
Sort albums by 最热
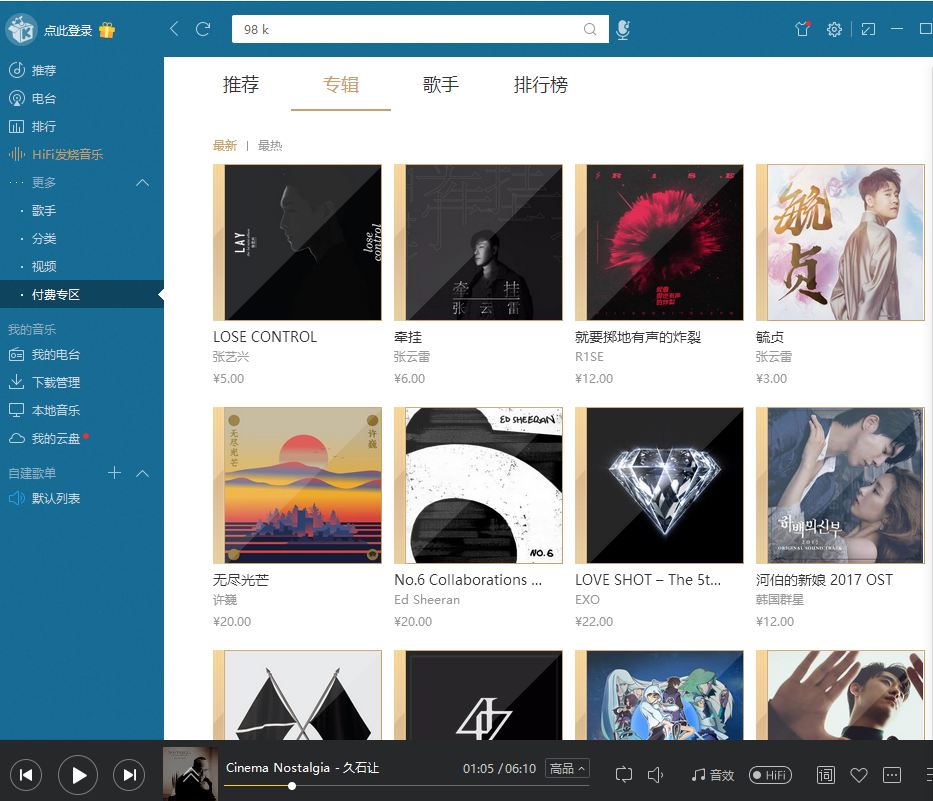coord(270,145)
